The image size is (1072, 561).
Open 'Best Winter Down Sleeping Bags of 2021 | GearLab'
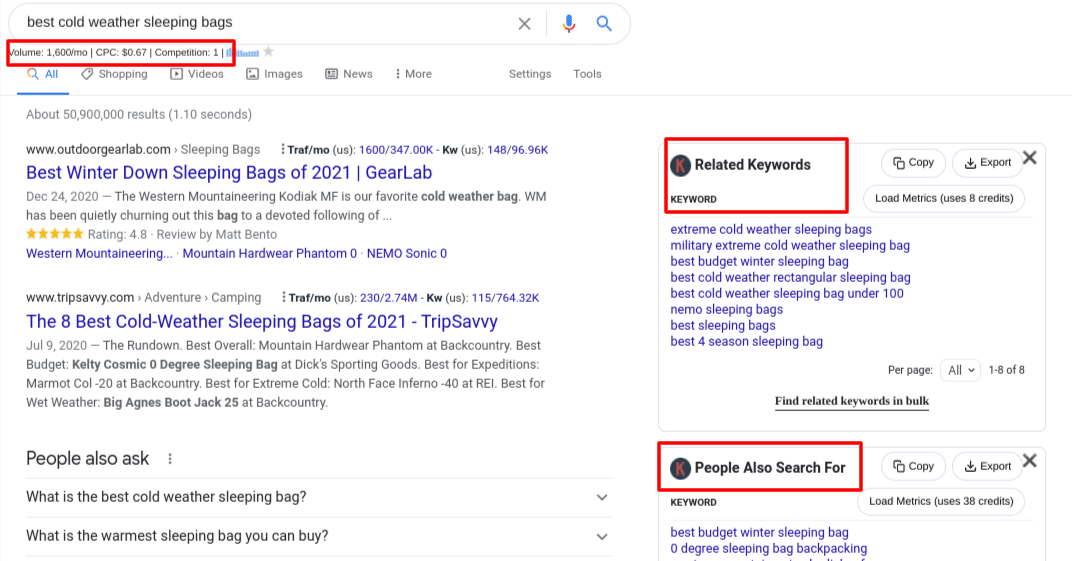(229, 173)
